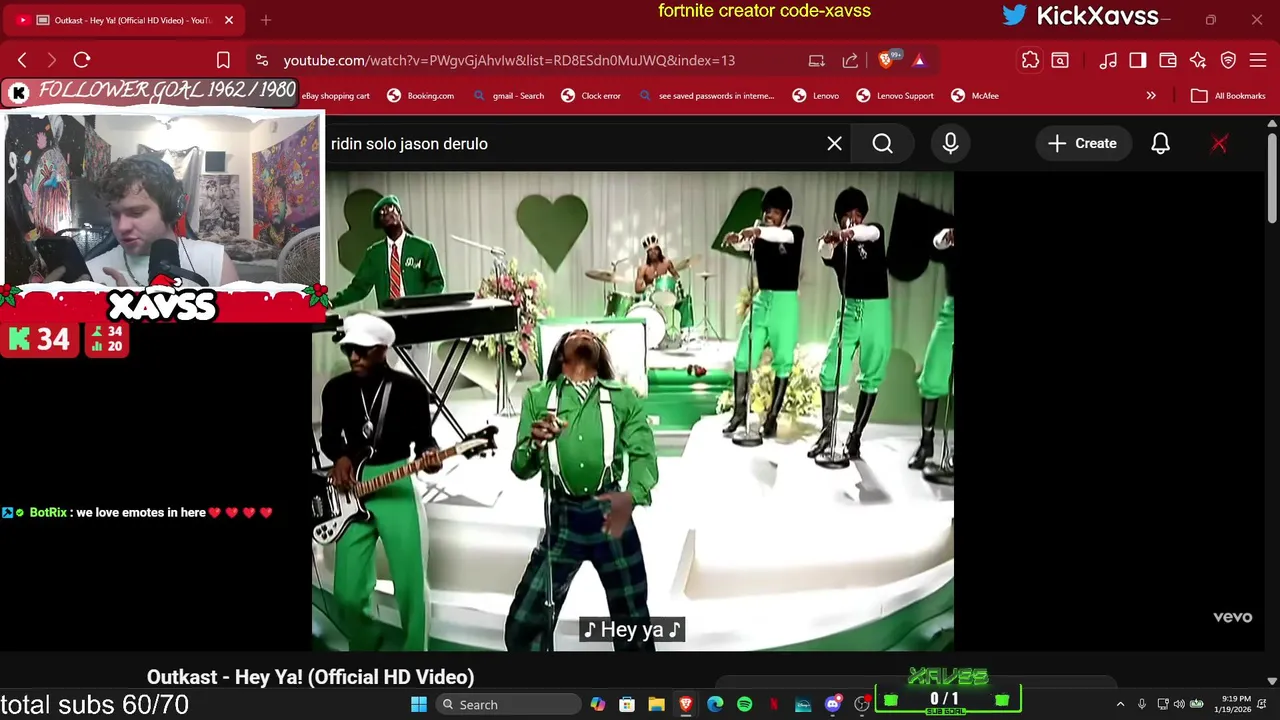This screenshot has height=720, width=1280.
Task: Click the YouTube search field text
Action: [409, 143]
